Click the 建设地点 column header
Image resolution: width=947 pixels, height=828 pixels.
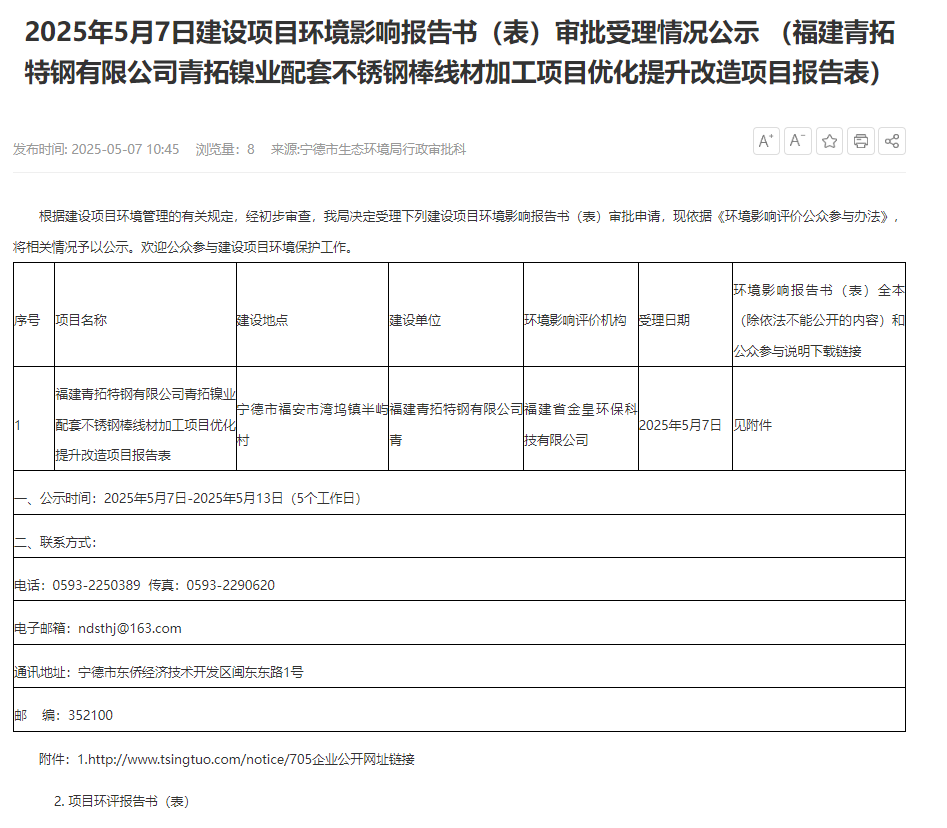pos(262,320)
